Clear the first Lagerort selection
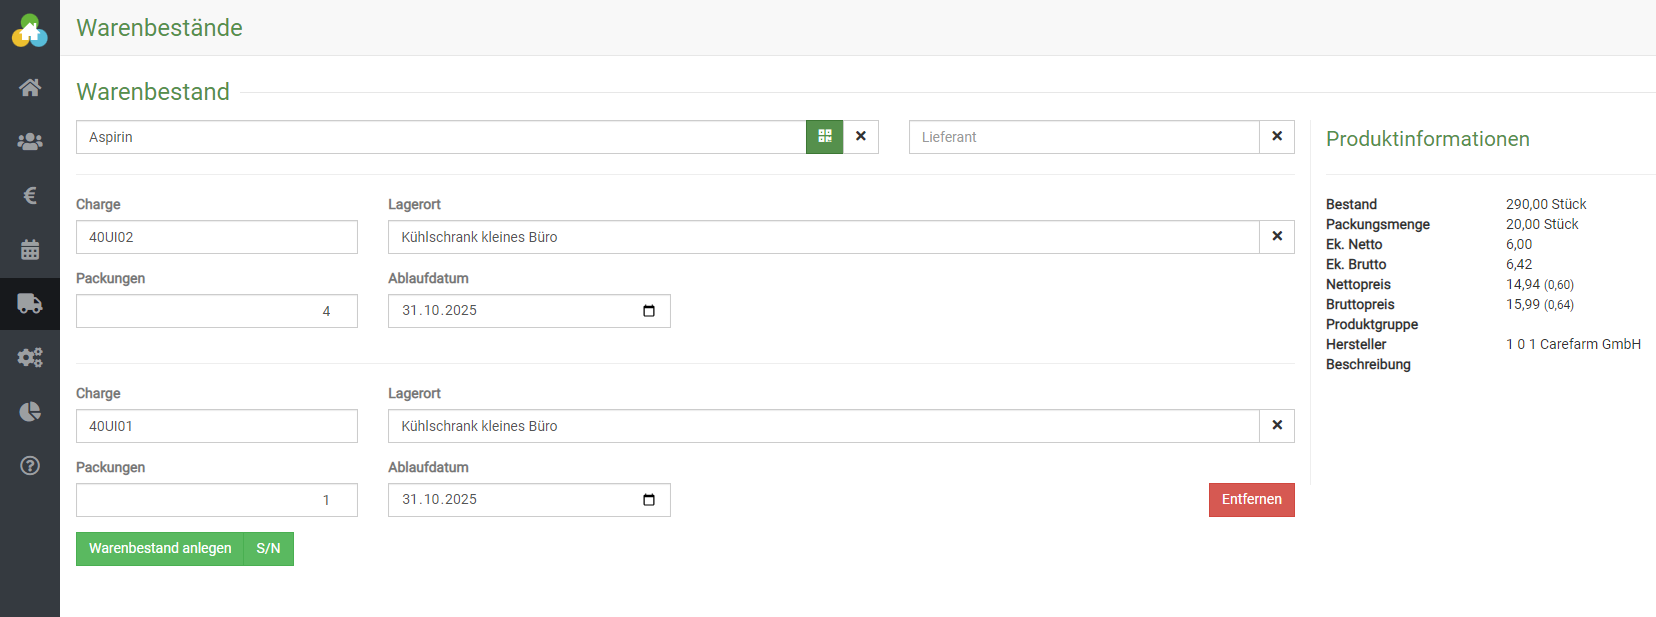This screenshot has width=1656, height=617. point(1277,237)
